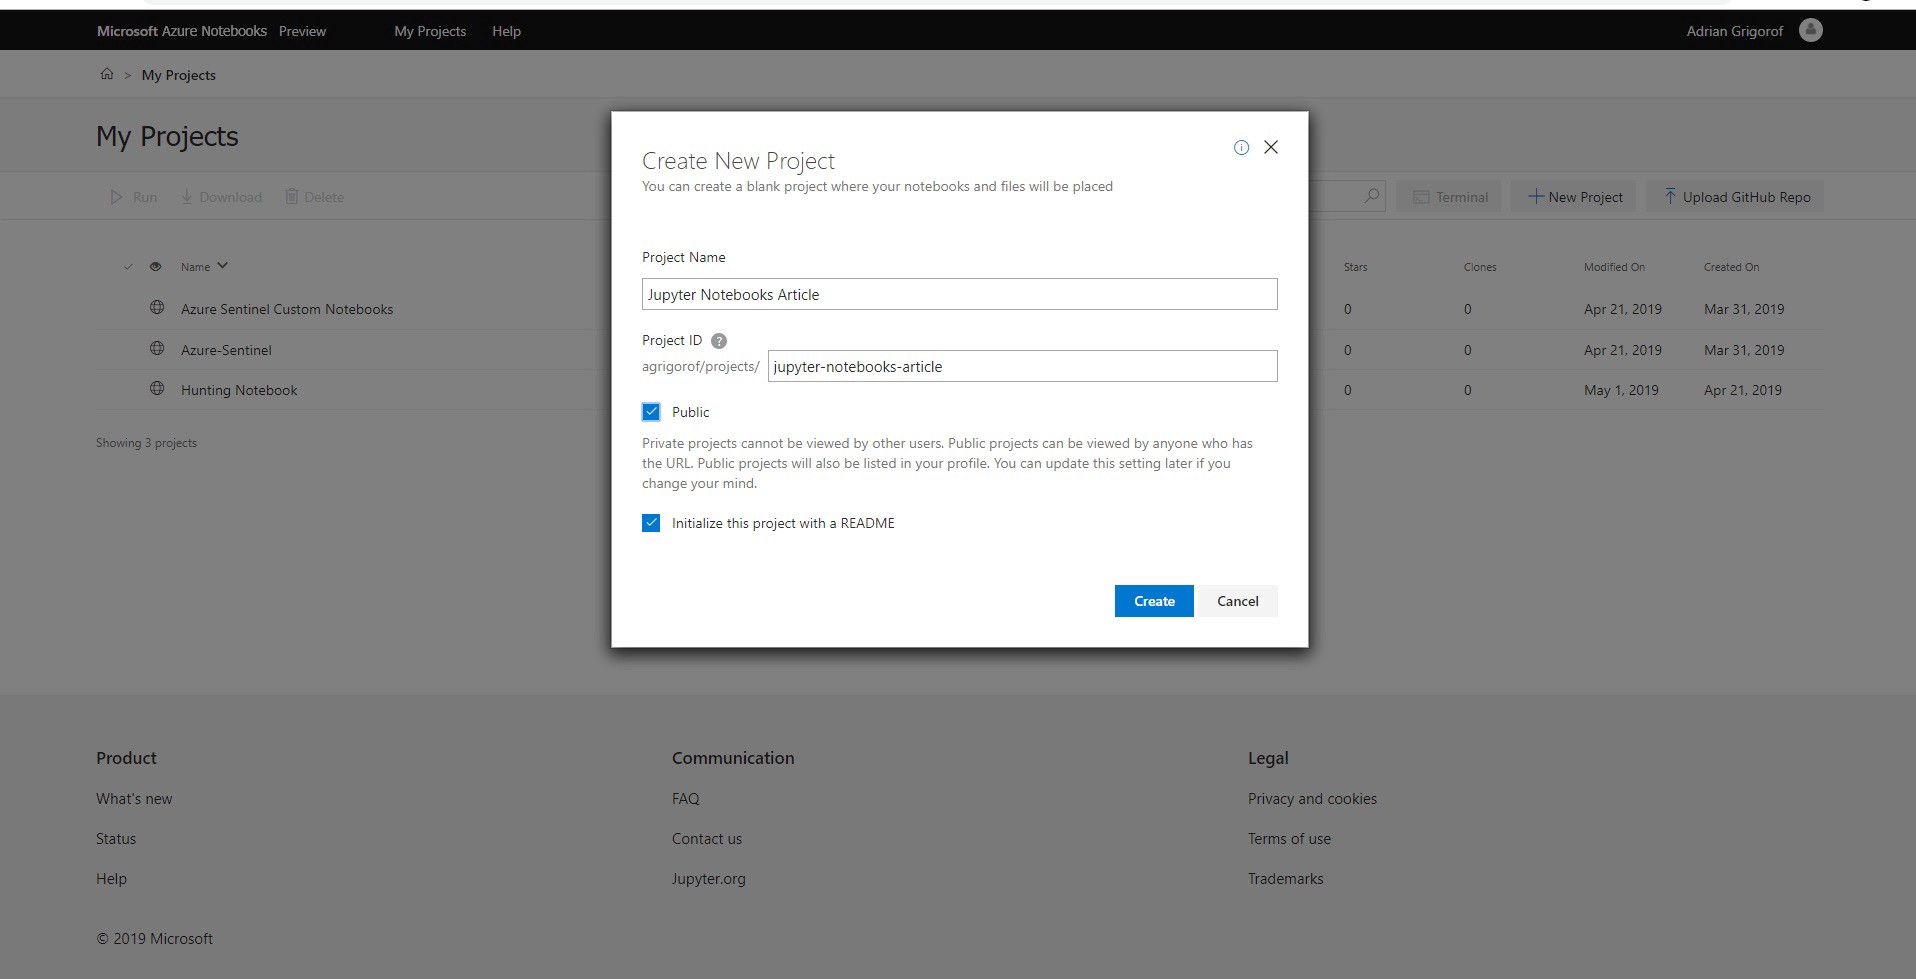Click Upload GitHub Repo button
Viewport: 1916px width, 979px height.
point(1736,197)
